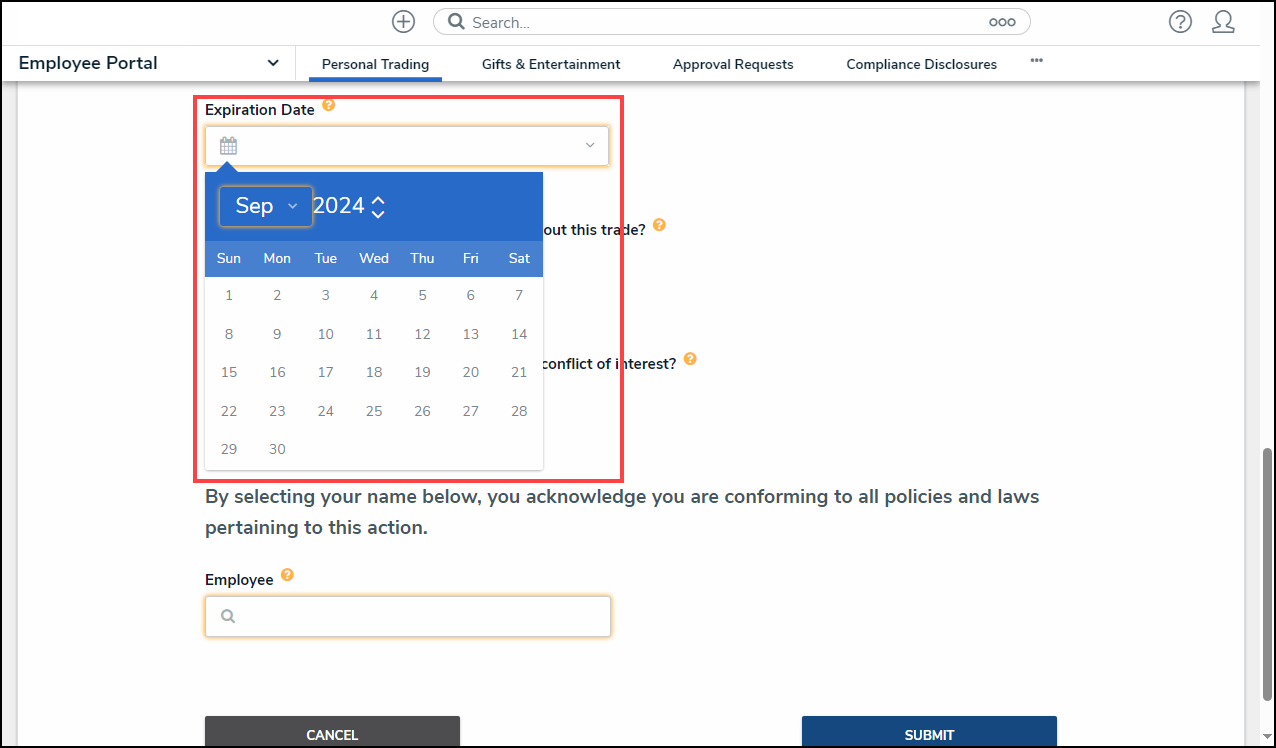This screenshot has height=748, width=1276.
Task: Open the Help question mark icon
Action: coord(1180,22)
